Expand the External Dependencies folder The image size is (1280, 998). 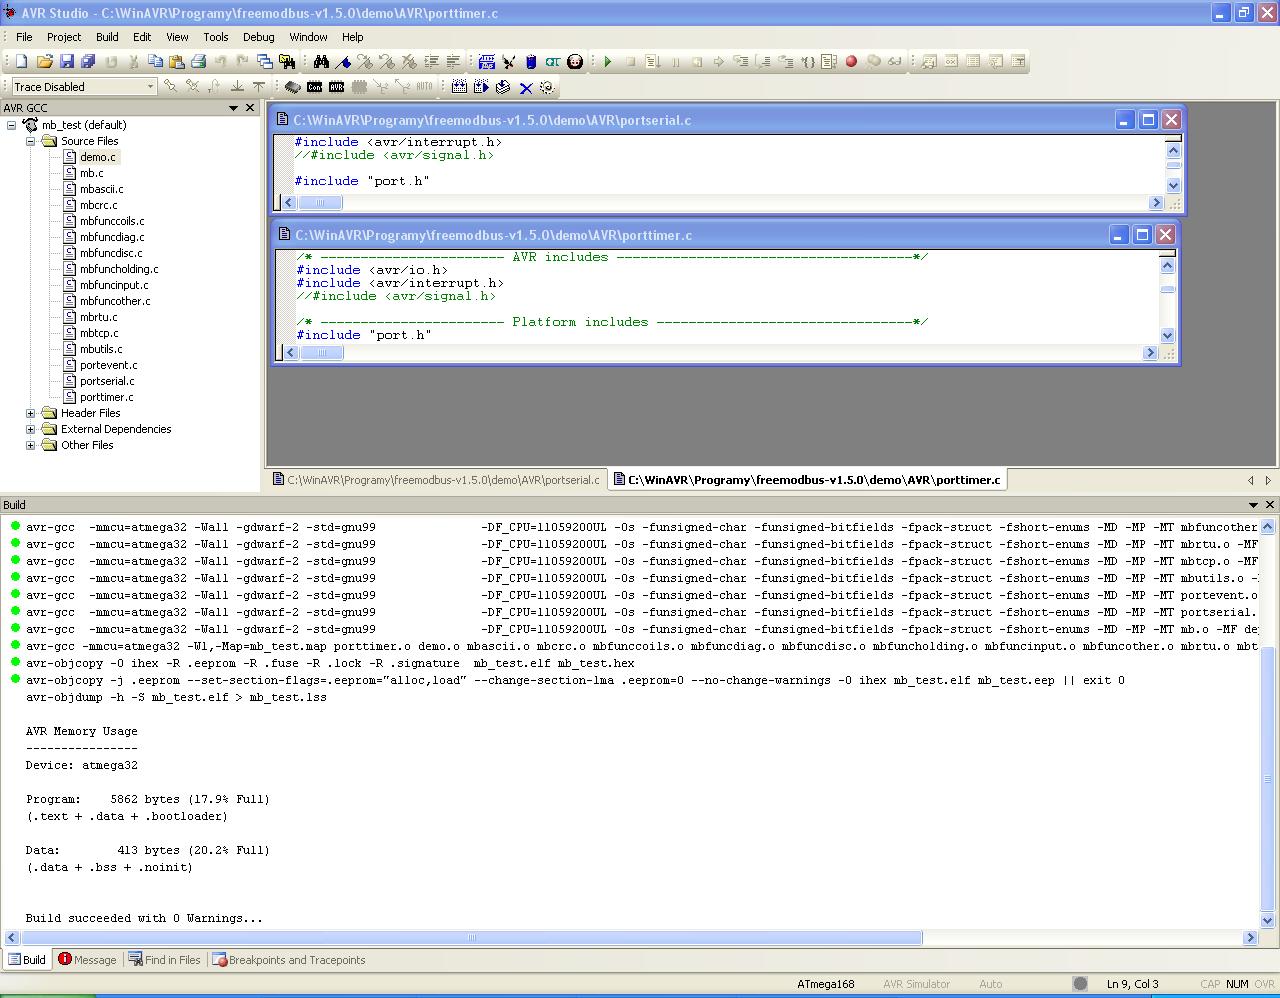tap(30, 429)
